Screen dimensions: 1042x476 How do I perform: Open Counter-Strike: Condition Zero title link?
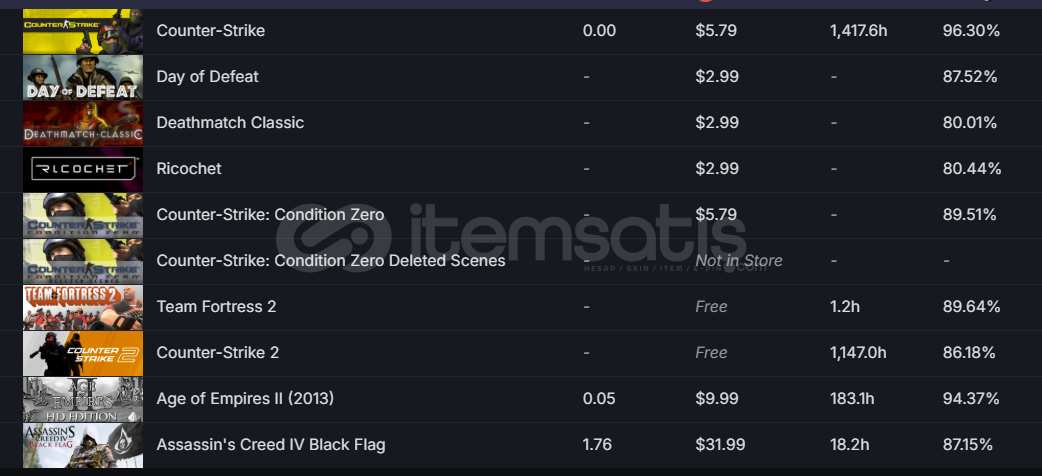270,214
